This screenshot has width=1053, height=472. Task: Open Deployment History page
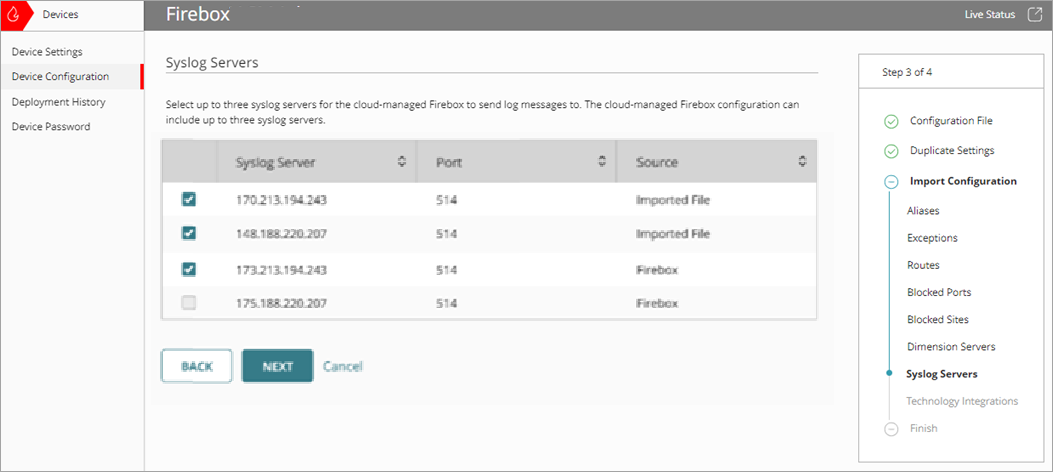click(58, 102)
